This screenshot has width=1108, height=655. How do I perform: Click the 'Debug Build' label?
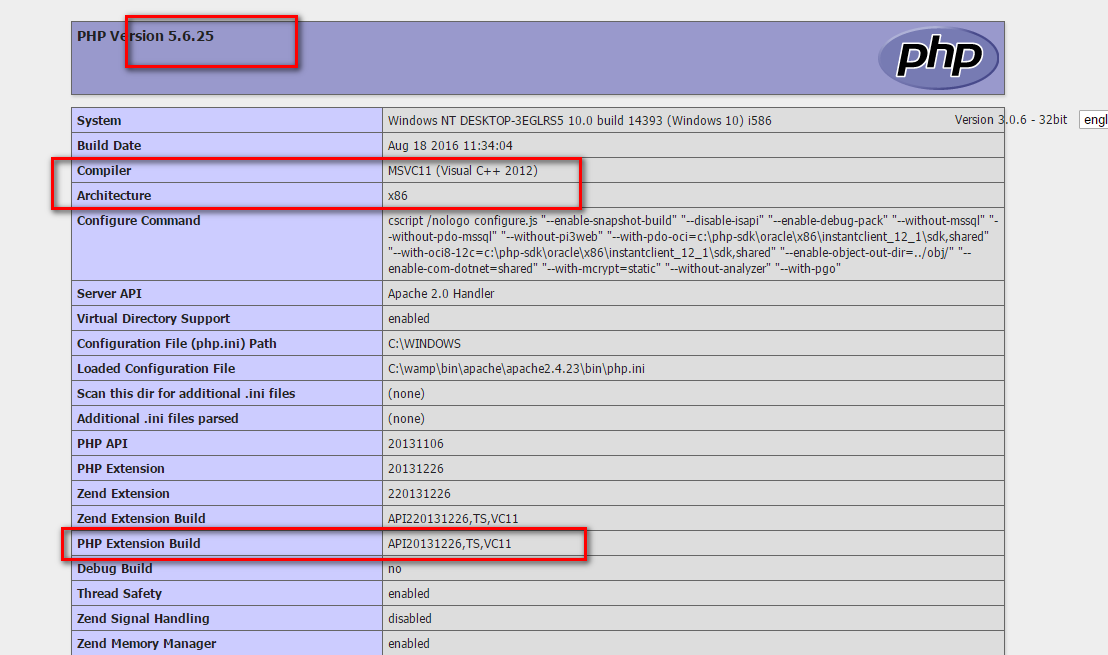pos(114,569)
